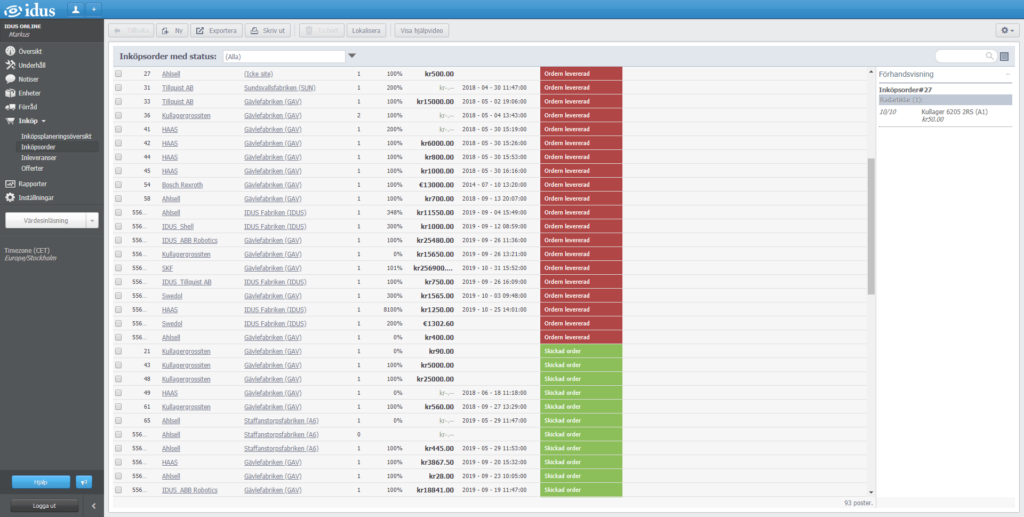Screen dimensions: 1024x517
Task: Click the 8100% percentage cell
Action: pyautogui.click(x=392, y=309)
